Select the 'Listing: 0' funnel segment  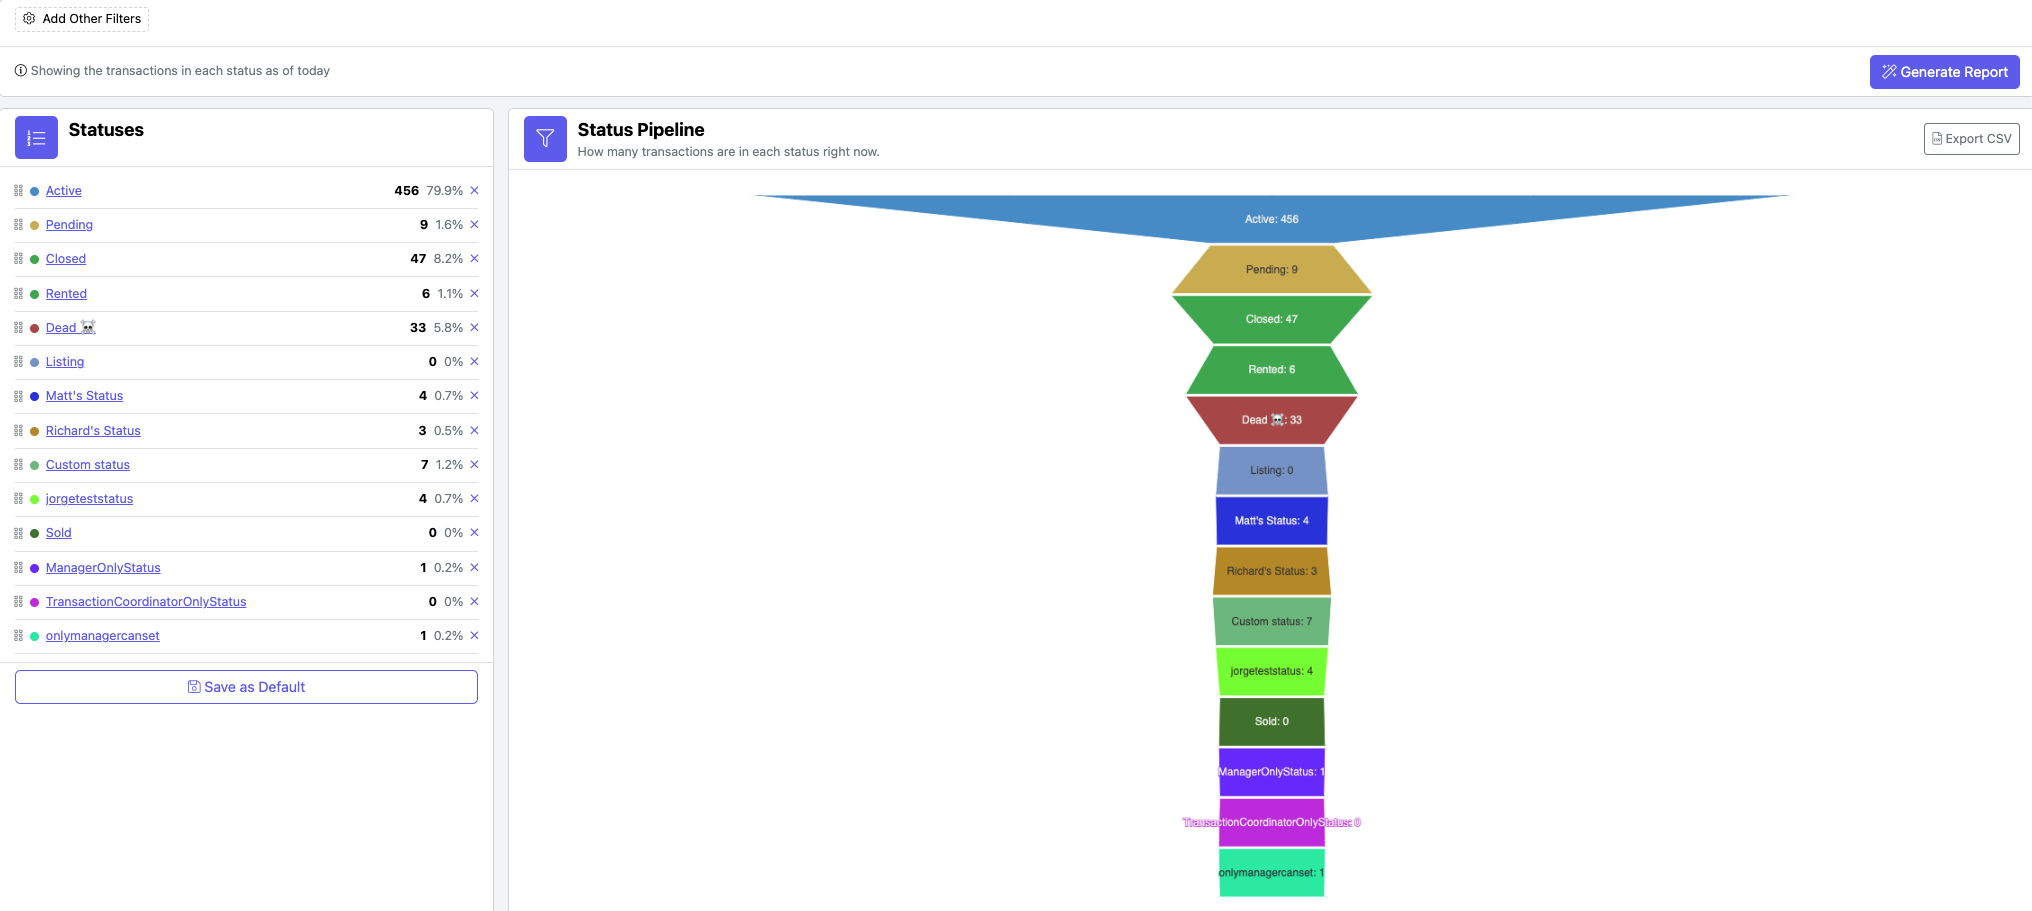click(1272, 471)
